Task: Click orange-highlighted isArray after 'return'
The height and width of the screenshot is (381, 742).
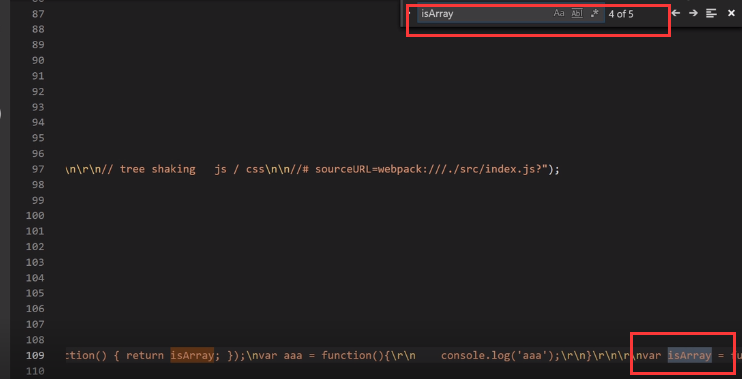Action: point(192,355)
